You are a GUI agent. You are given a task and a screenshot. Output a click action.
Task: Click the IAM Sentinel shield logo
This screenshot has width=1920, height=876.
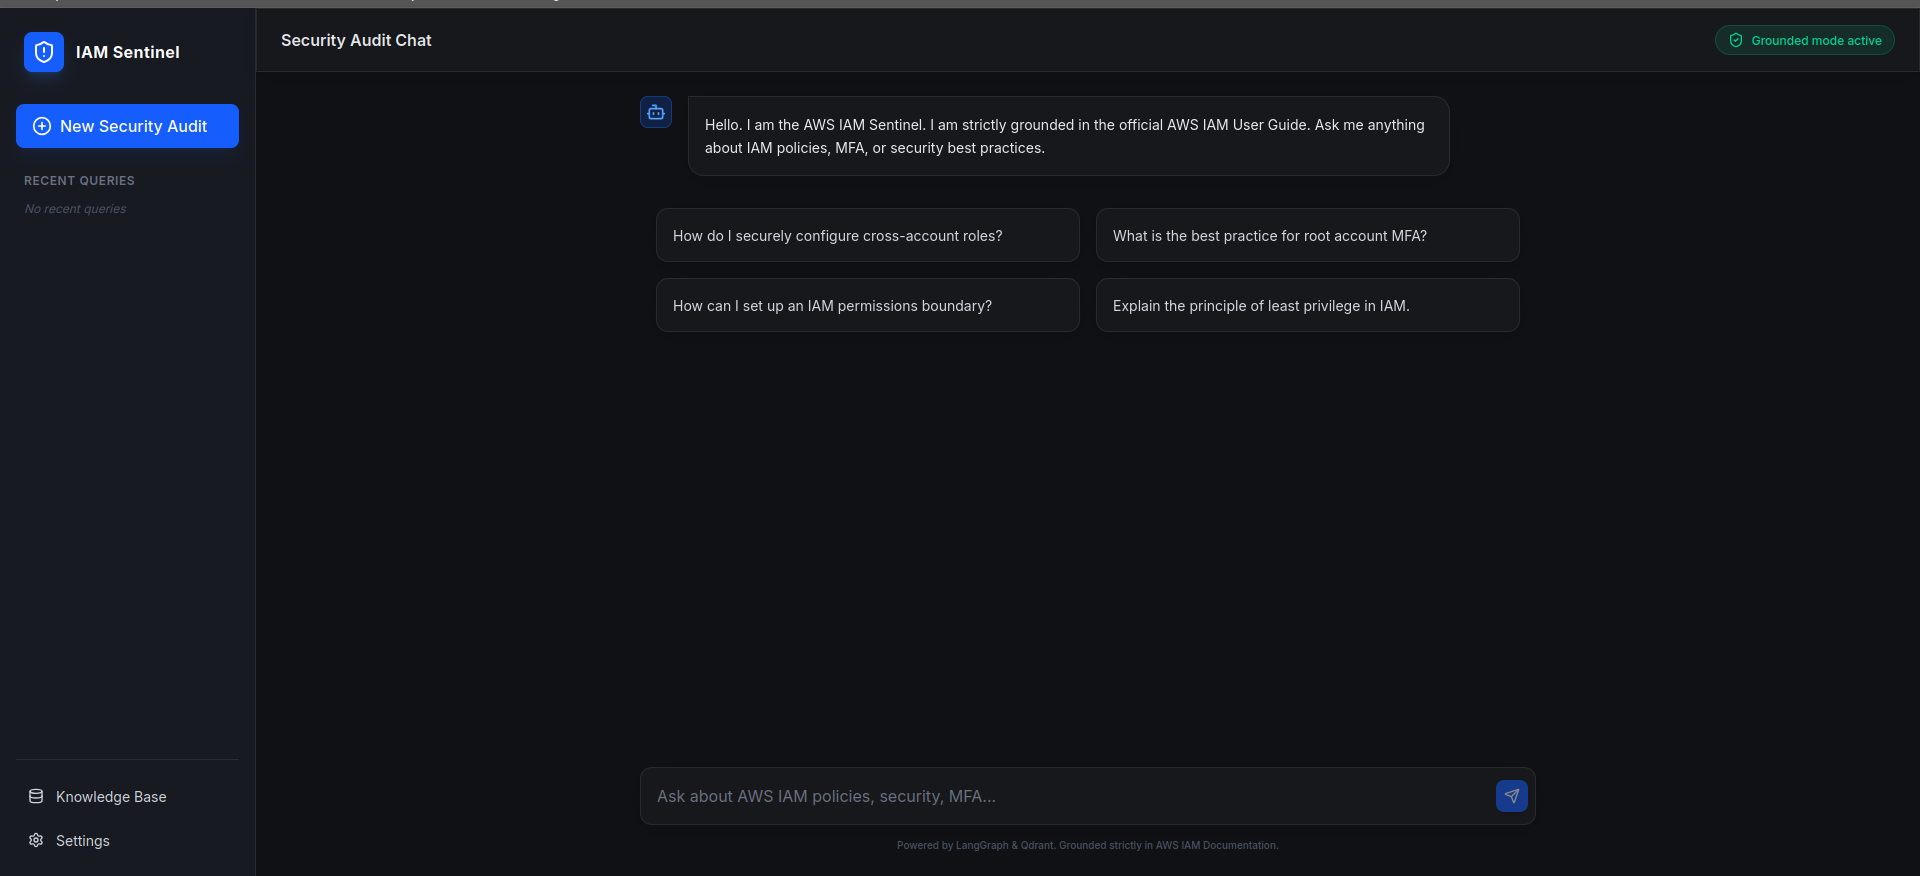click(x=44, y=52)
